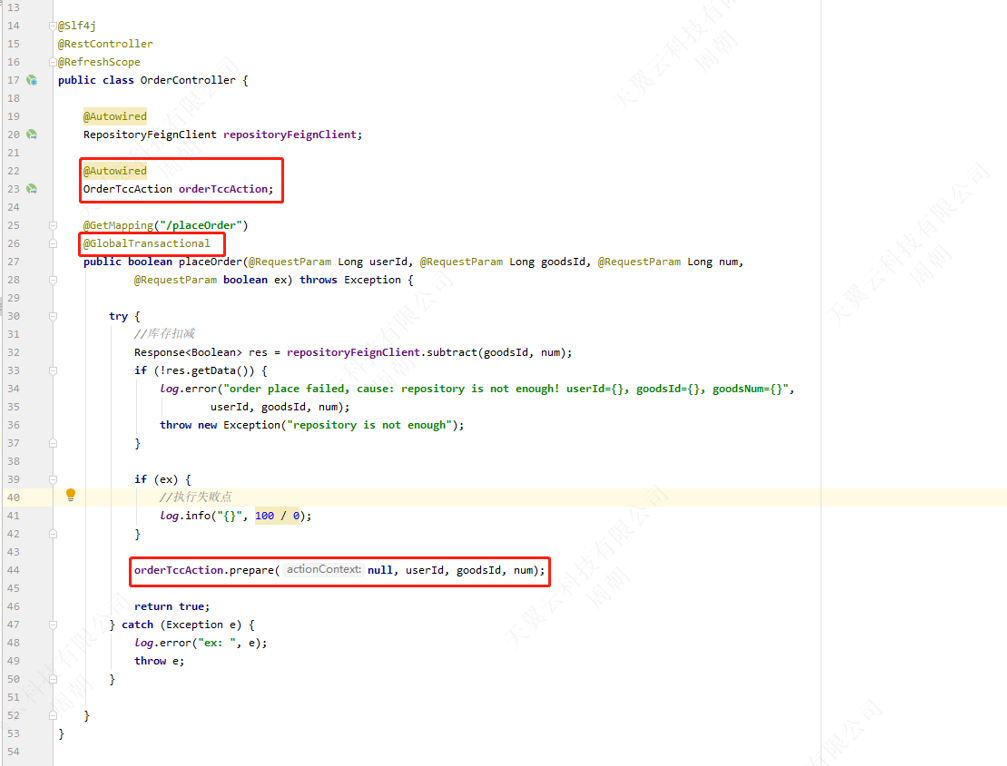
Task: Toggle the fold marker beside @GlobalTransactional
Action: pos(53,244)
